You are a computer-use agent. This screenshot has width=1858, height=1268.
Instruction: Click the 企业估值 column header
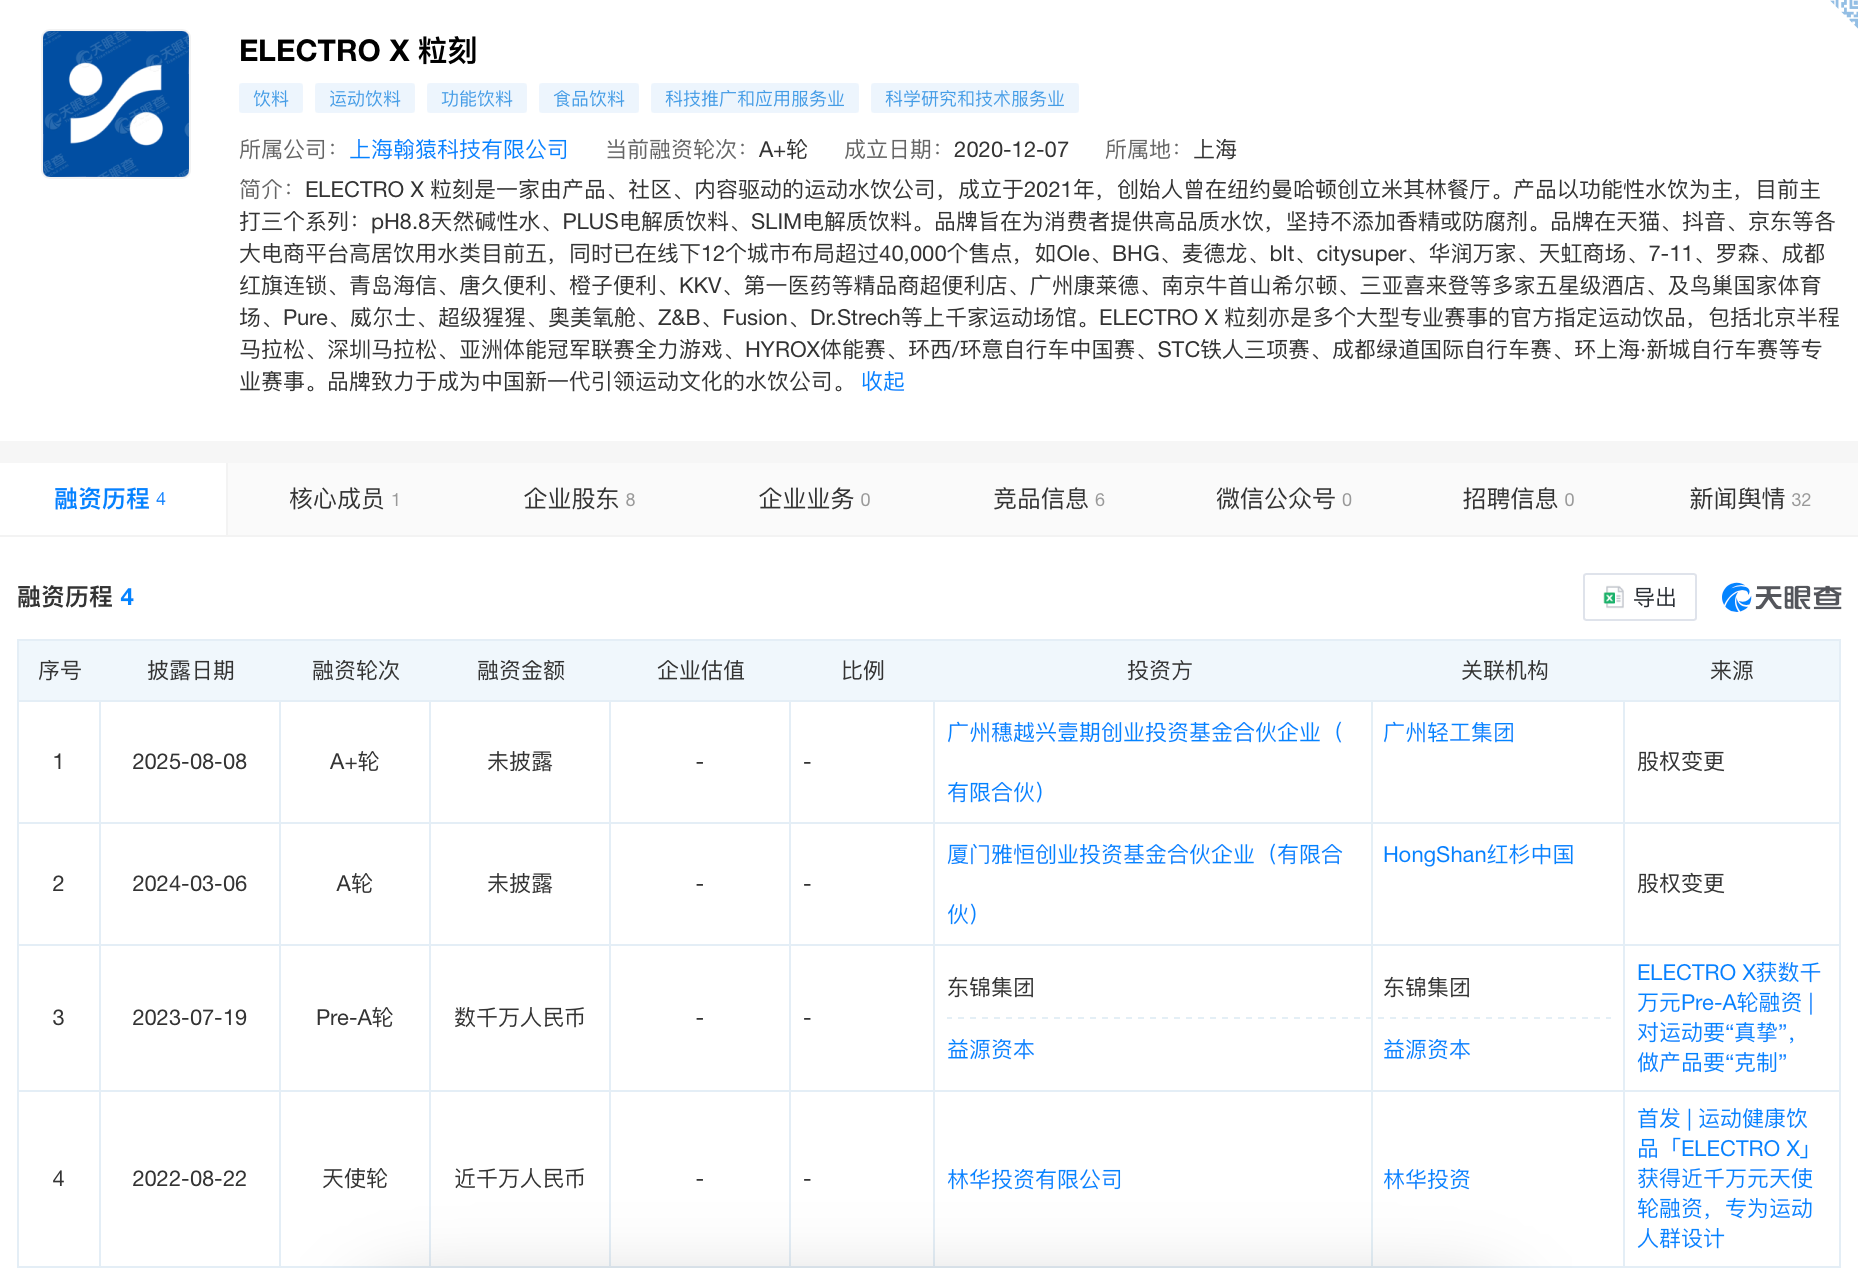(x=701, y=671)
